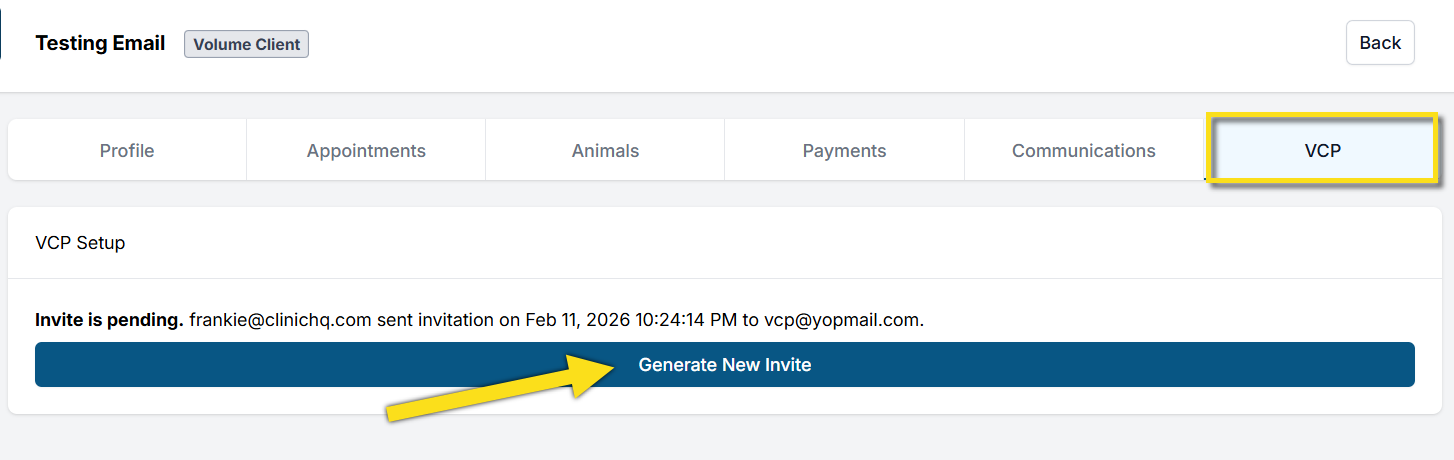The image size is (1454, 460).
Task: Switch to the Appointments tab
Action: coord(366,151)
